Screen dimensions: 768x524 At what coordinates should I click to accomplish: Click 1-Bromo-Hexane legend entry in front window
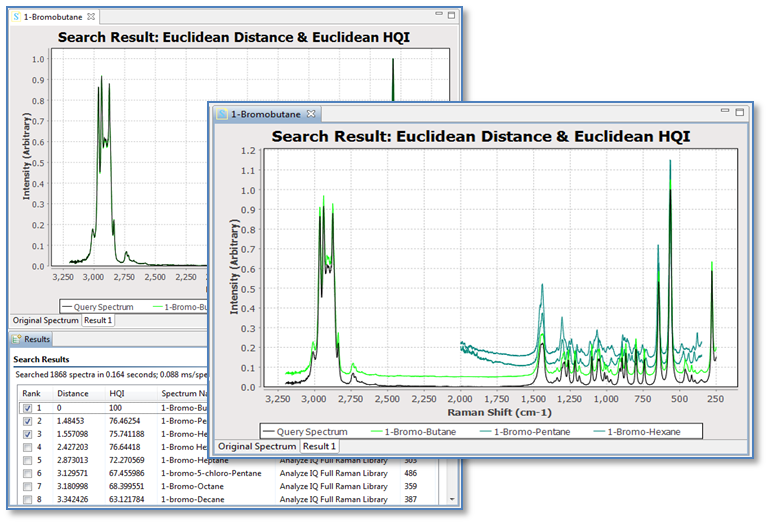coord(637,432)
